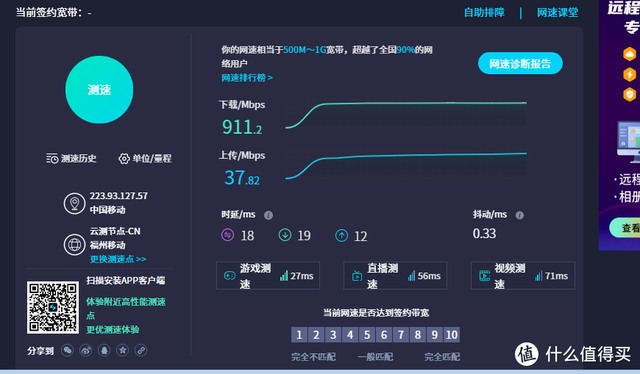Start the speed test with 测速 button

coord(99,90)
